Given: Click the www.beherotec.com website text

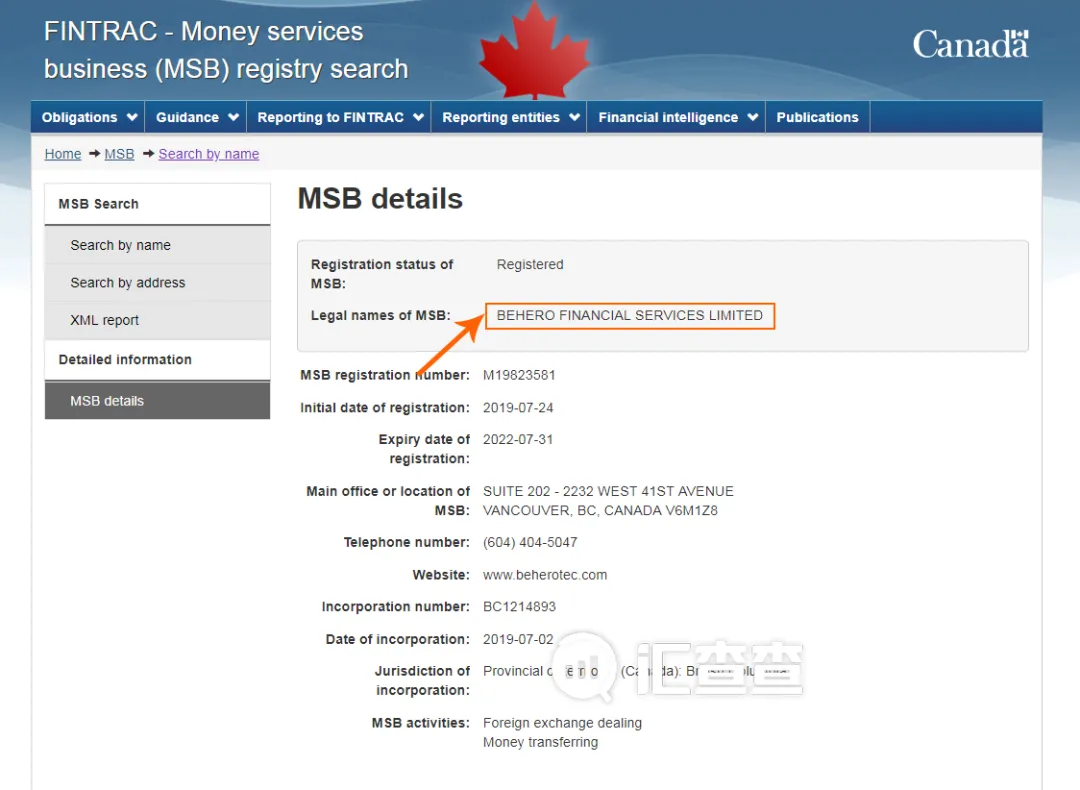Looking at the screenshot, I should pyautogui.click(x=545, y=574).
